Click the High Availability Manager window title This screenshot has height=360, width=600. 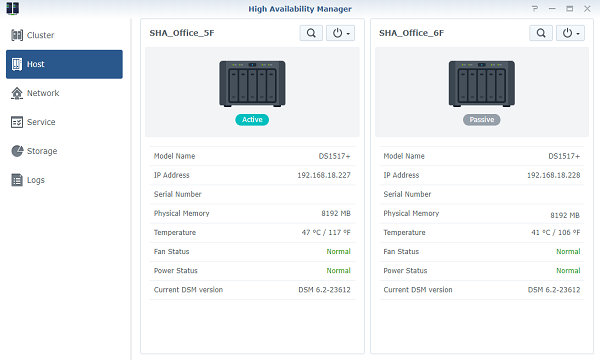(300, 9)
